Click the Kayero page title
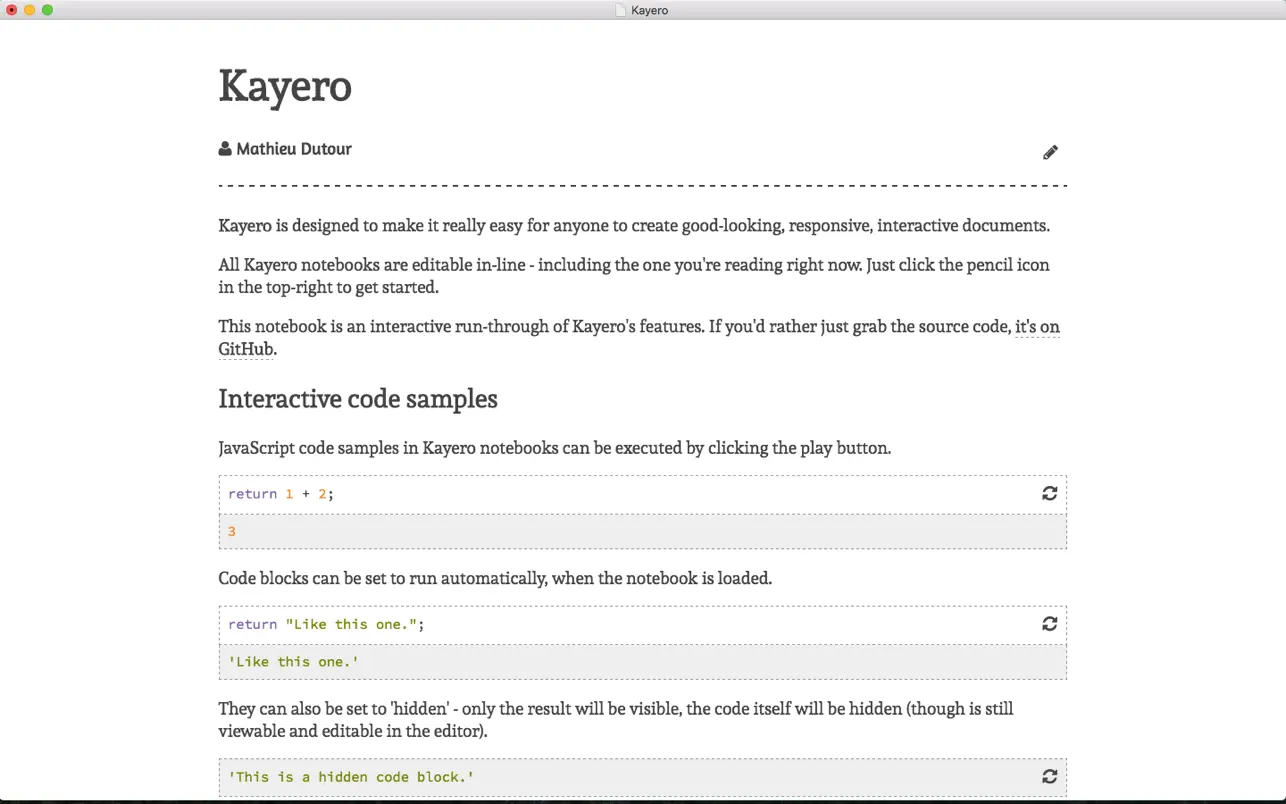The image size is (1286, 804). [x=285, y=87]
